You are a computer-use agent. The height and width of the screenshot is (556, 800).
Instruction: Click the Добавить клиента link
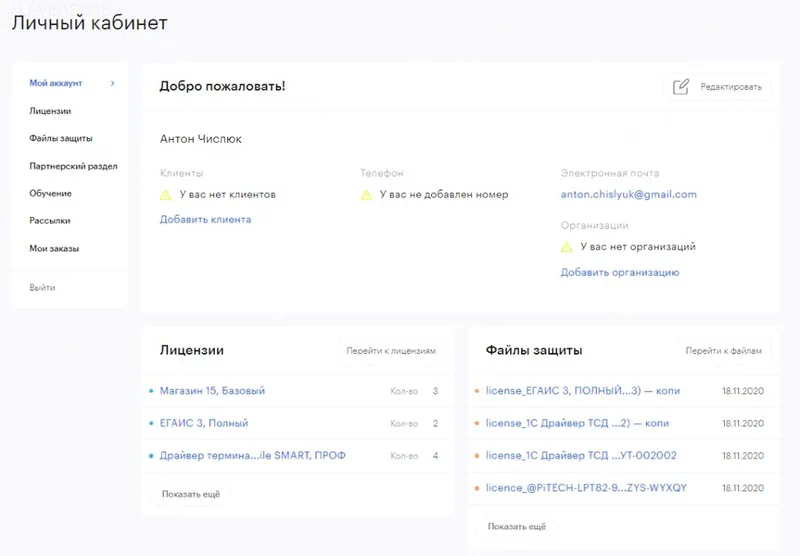tap(205, 219)
